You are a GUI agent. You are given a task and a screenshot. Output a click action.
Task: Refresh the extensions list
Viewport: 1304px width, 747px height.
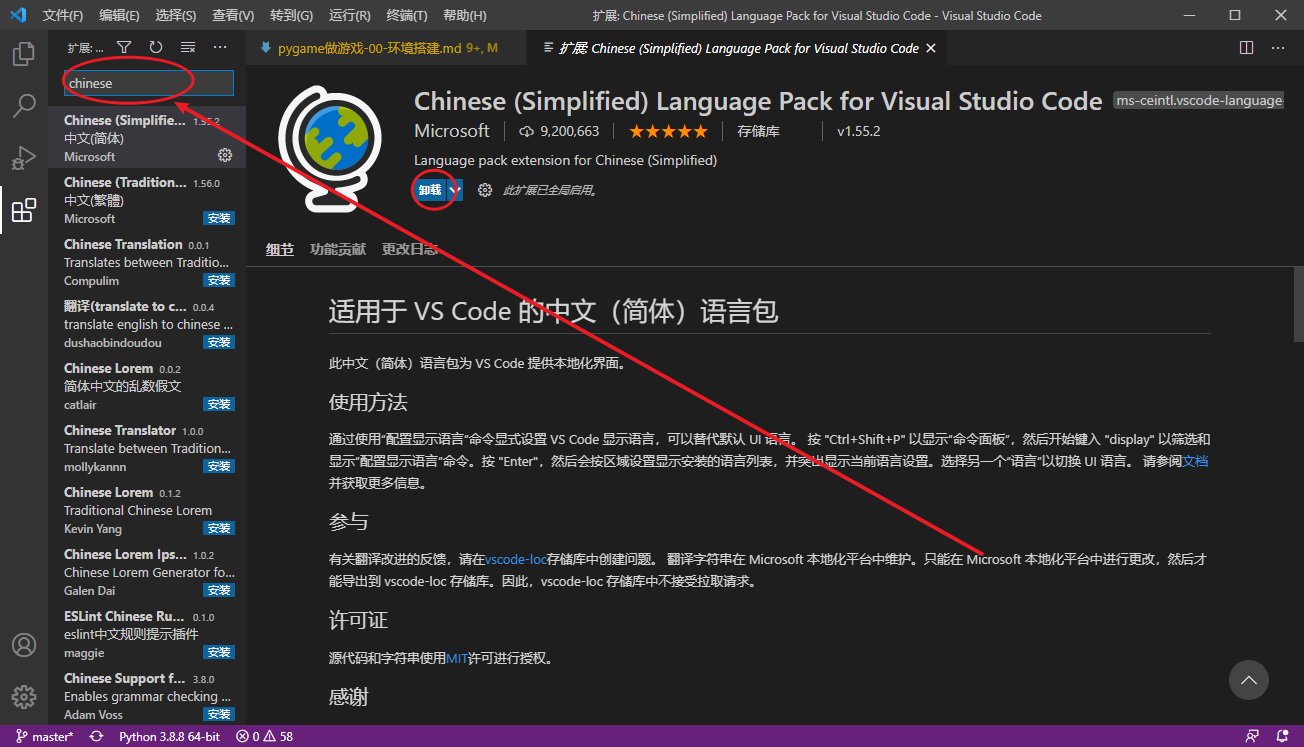tap(156, 47)
